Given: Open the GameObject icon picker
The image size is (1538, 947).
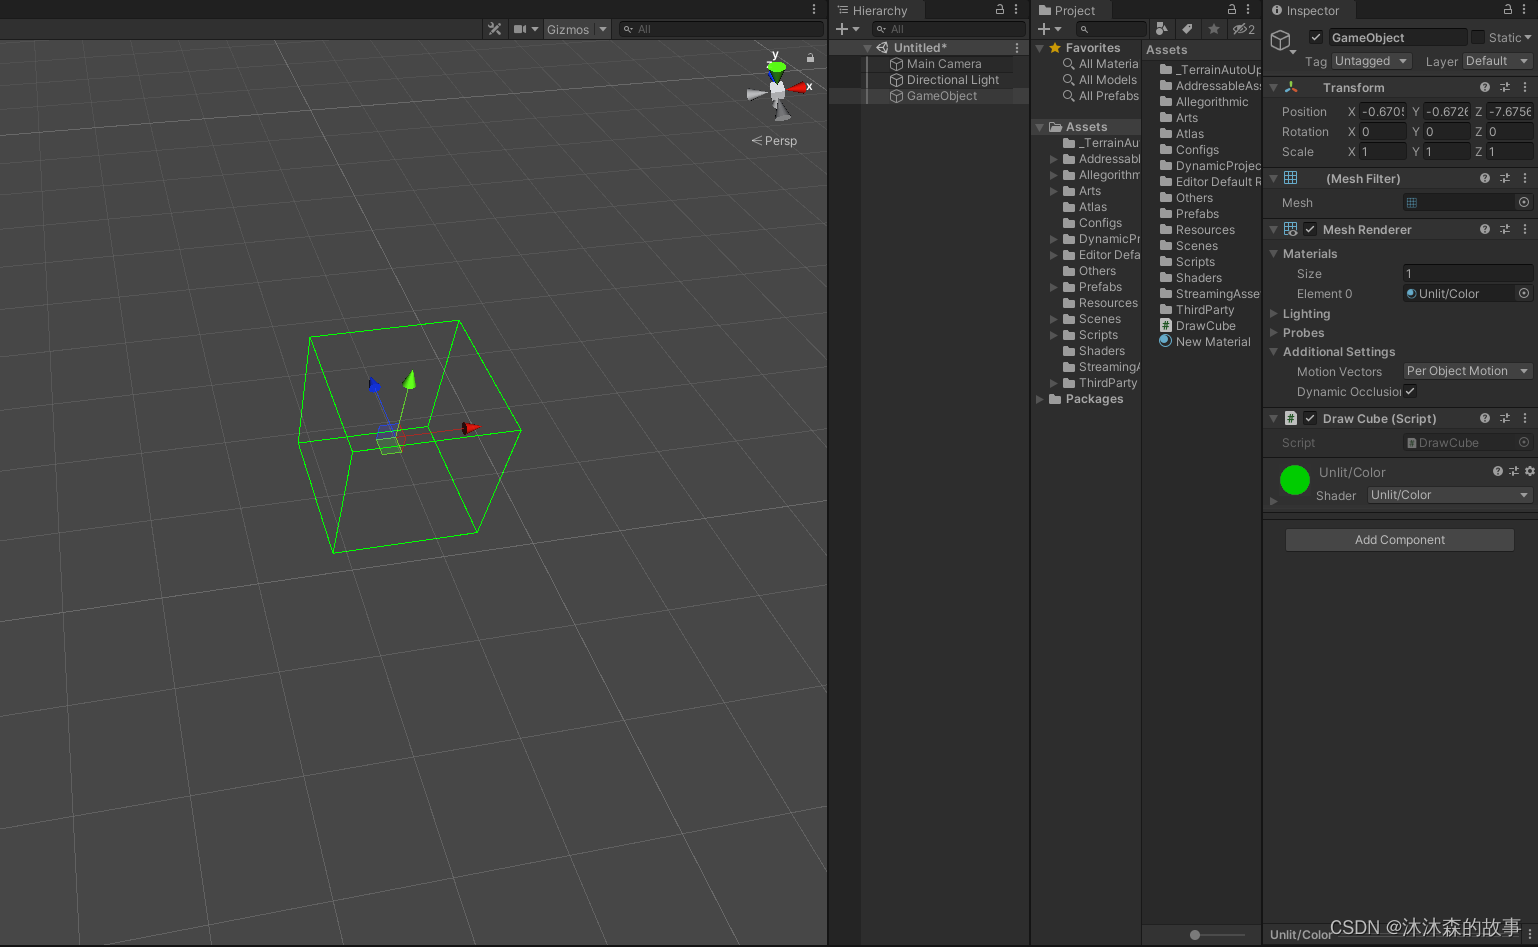Looking at the screenshot, I should pos(1283,41).
